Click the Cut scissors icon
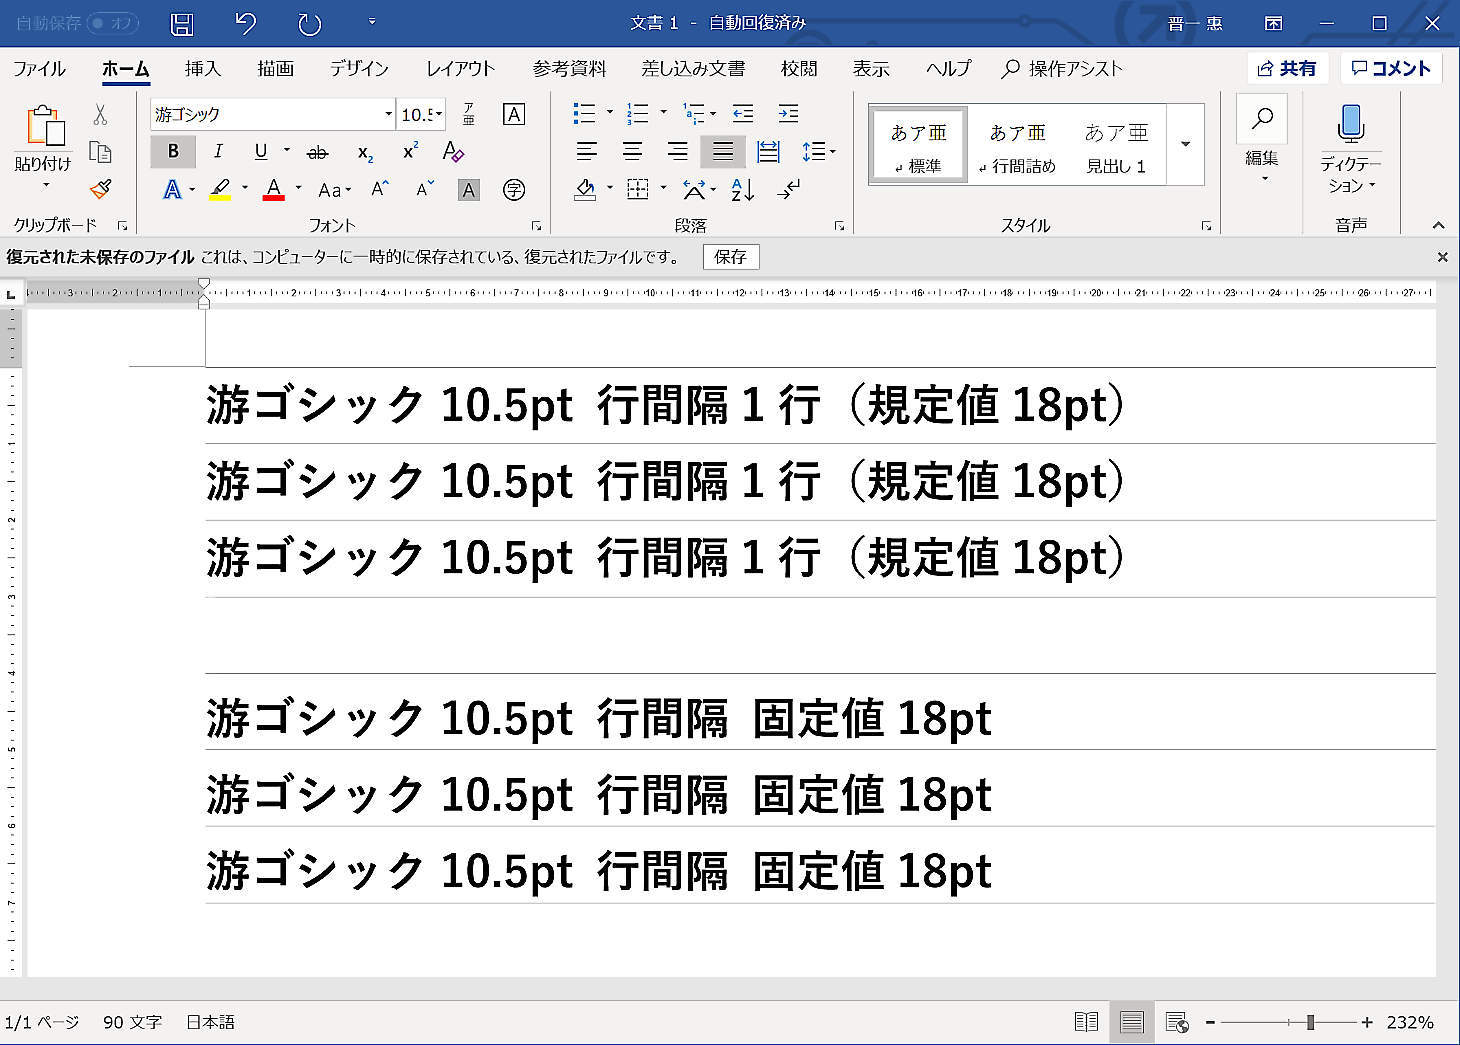 [x=100, y=114]
